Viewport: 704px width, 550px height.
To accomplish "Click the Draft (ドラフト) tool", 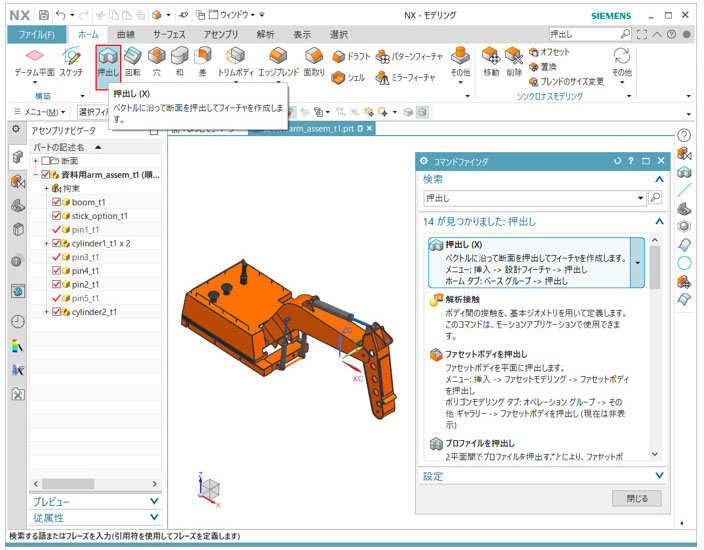I will [351, 57].
